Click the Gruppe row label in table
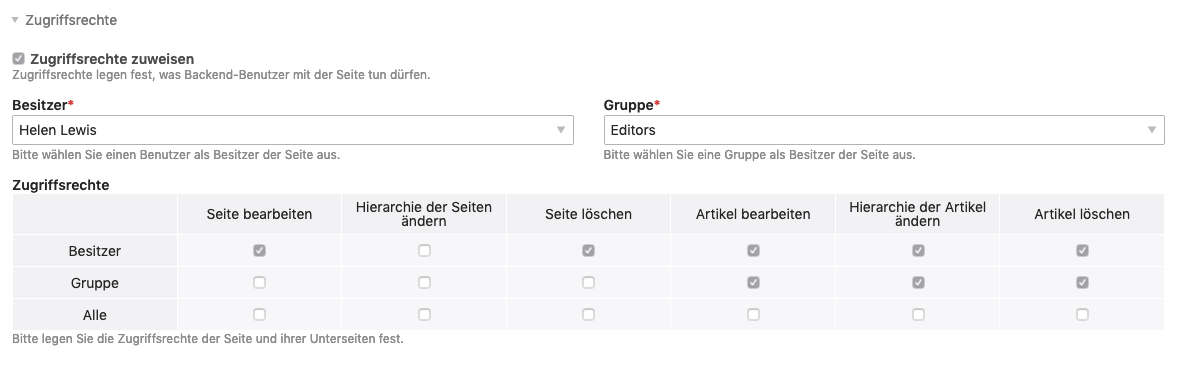 pos(95,283)
